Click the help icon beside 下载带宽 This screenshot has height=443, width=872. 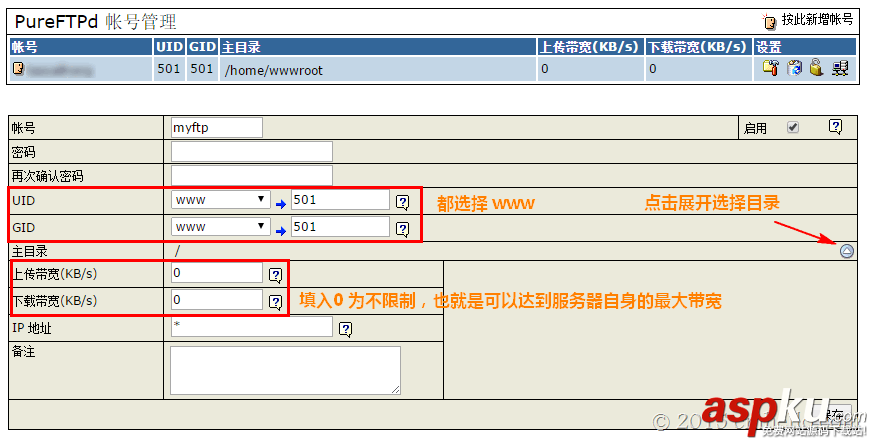[276, 302]
